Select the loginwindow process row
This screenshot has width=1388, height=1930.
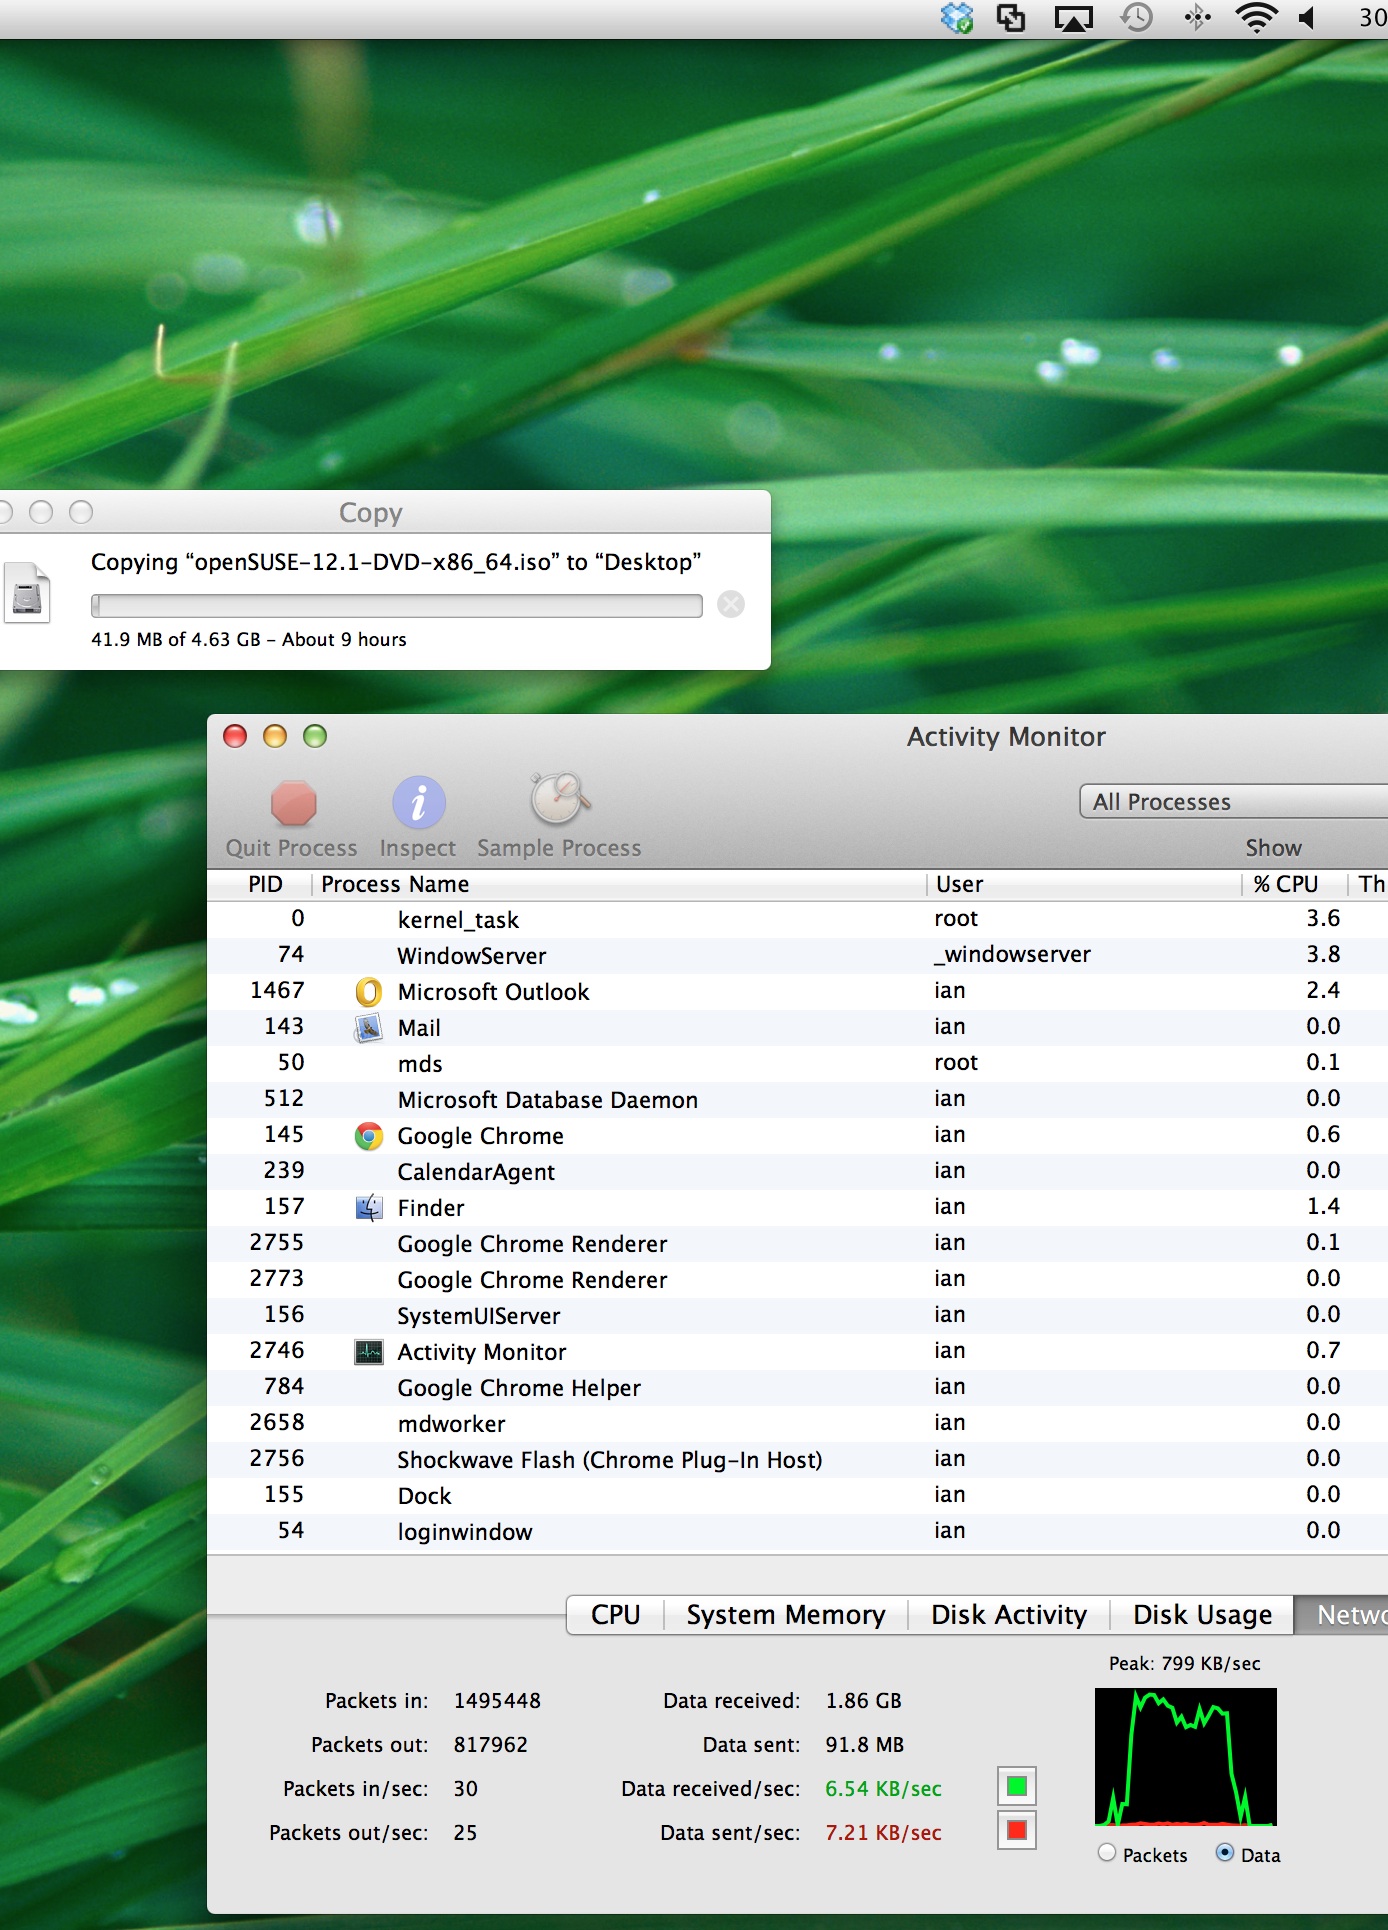[x=797, y=1532]
